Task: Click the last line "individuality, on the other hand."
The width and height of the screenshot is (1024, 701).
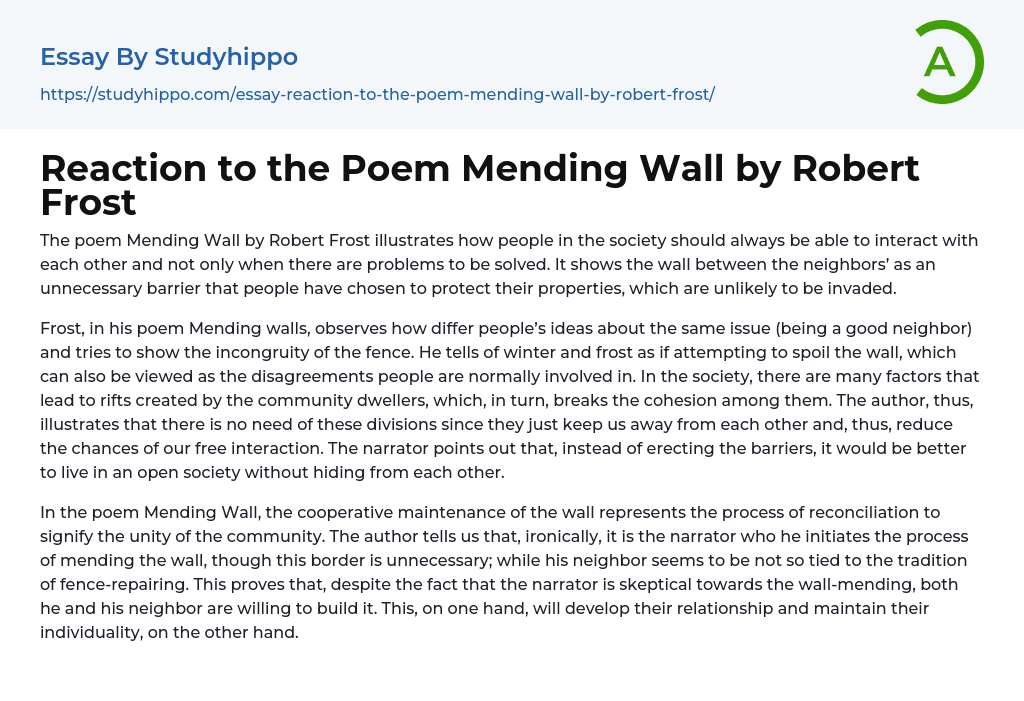Action: 170,632
